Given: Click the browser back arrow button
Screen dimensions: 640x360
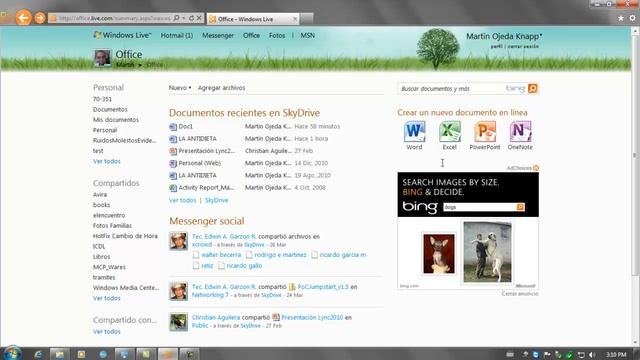Looking at the screenshot, I should point(24,18).
